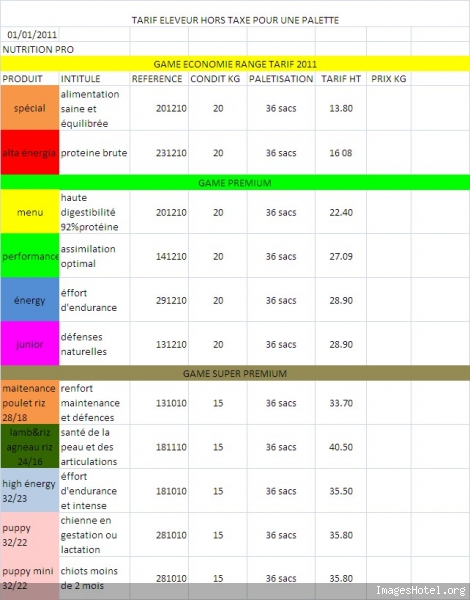The width and height of the screenshot is (470, 600).
Task: Select 'maitenance poulet riz 28/18' product cell
Action: point(30,403)
